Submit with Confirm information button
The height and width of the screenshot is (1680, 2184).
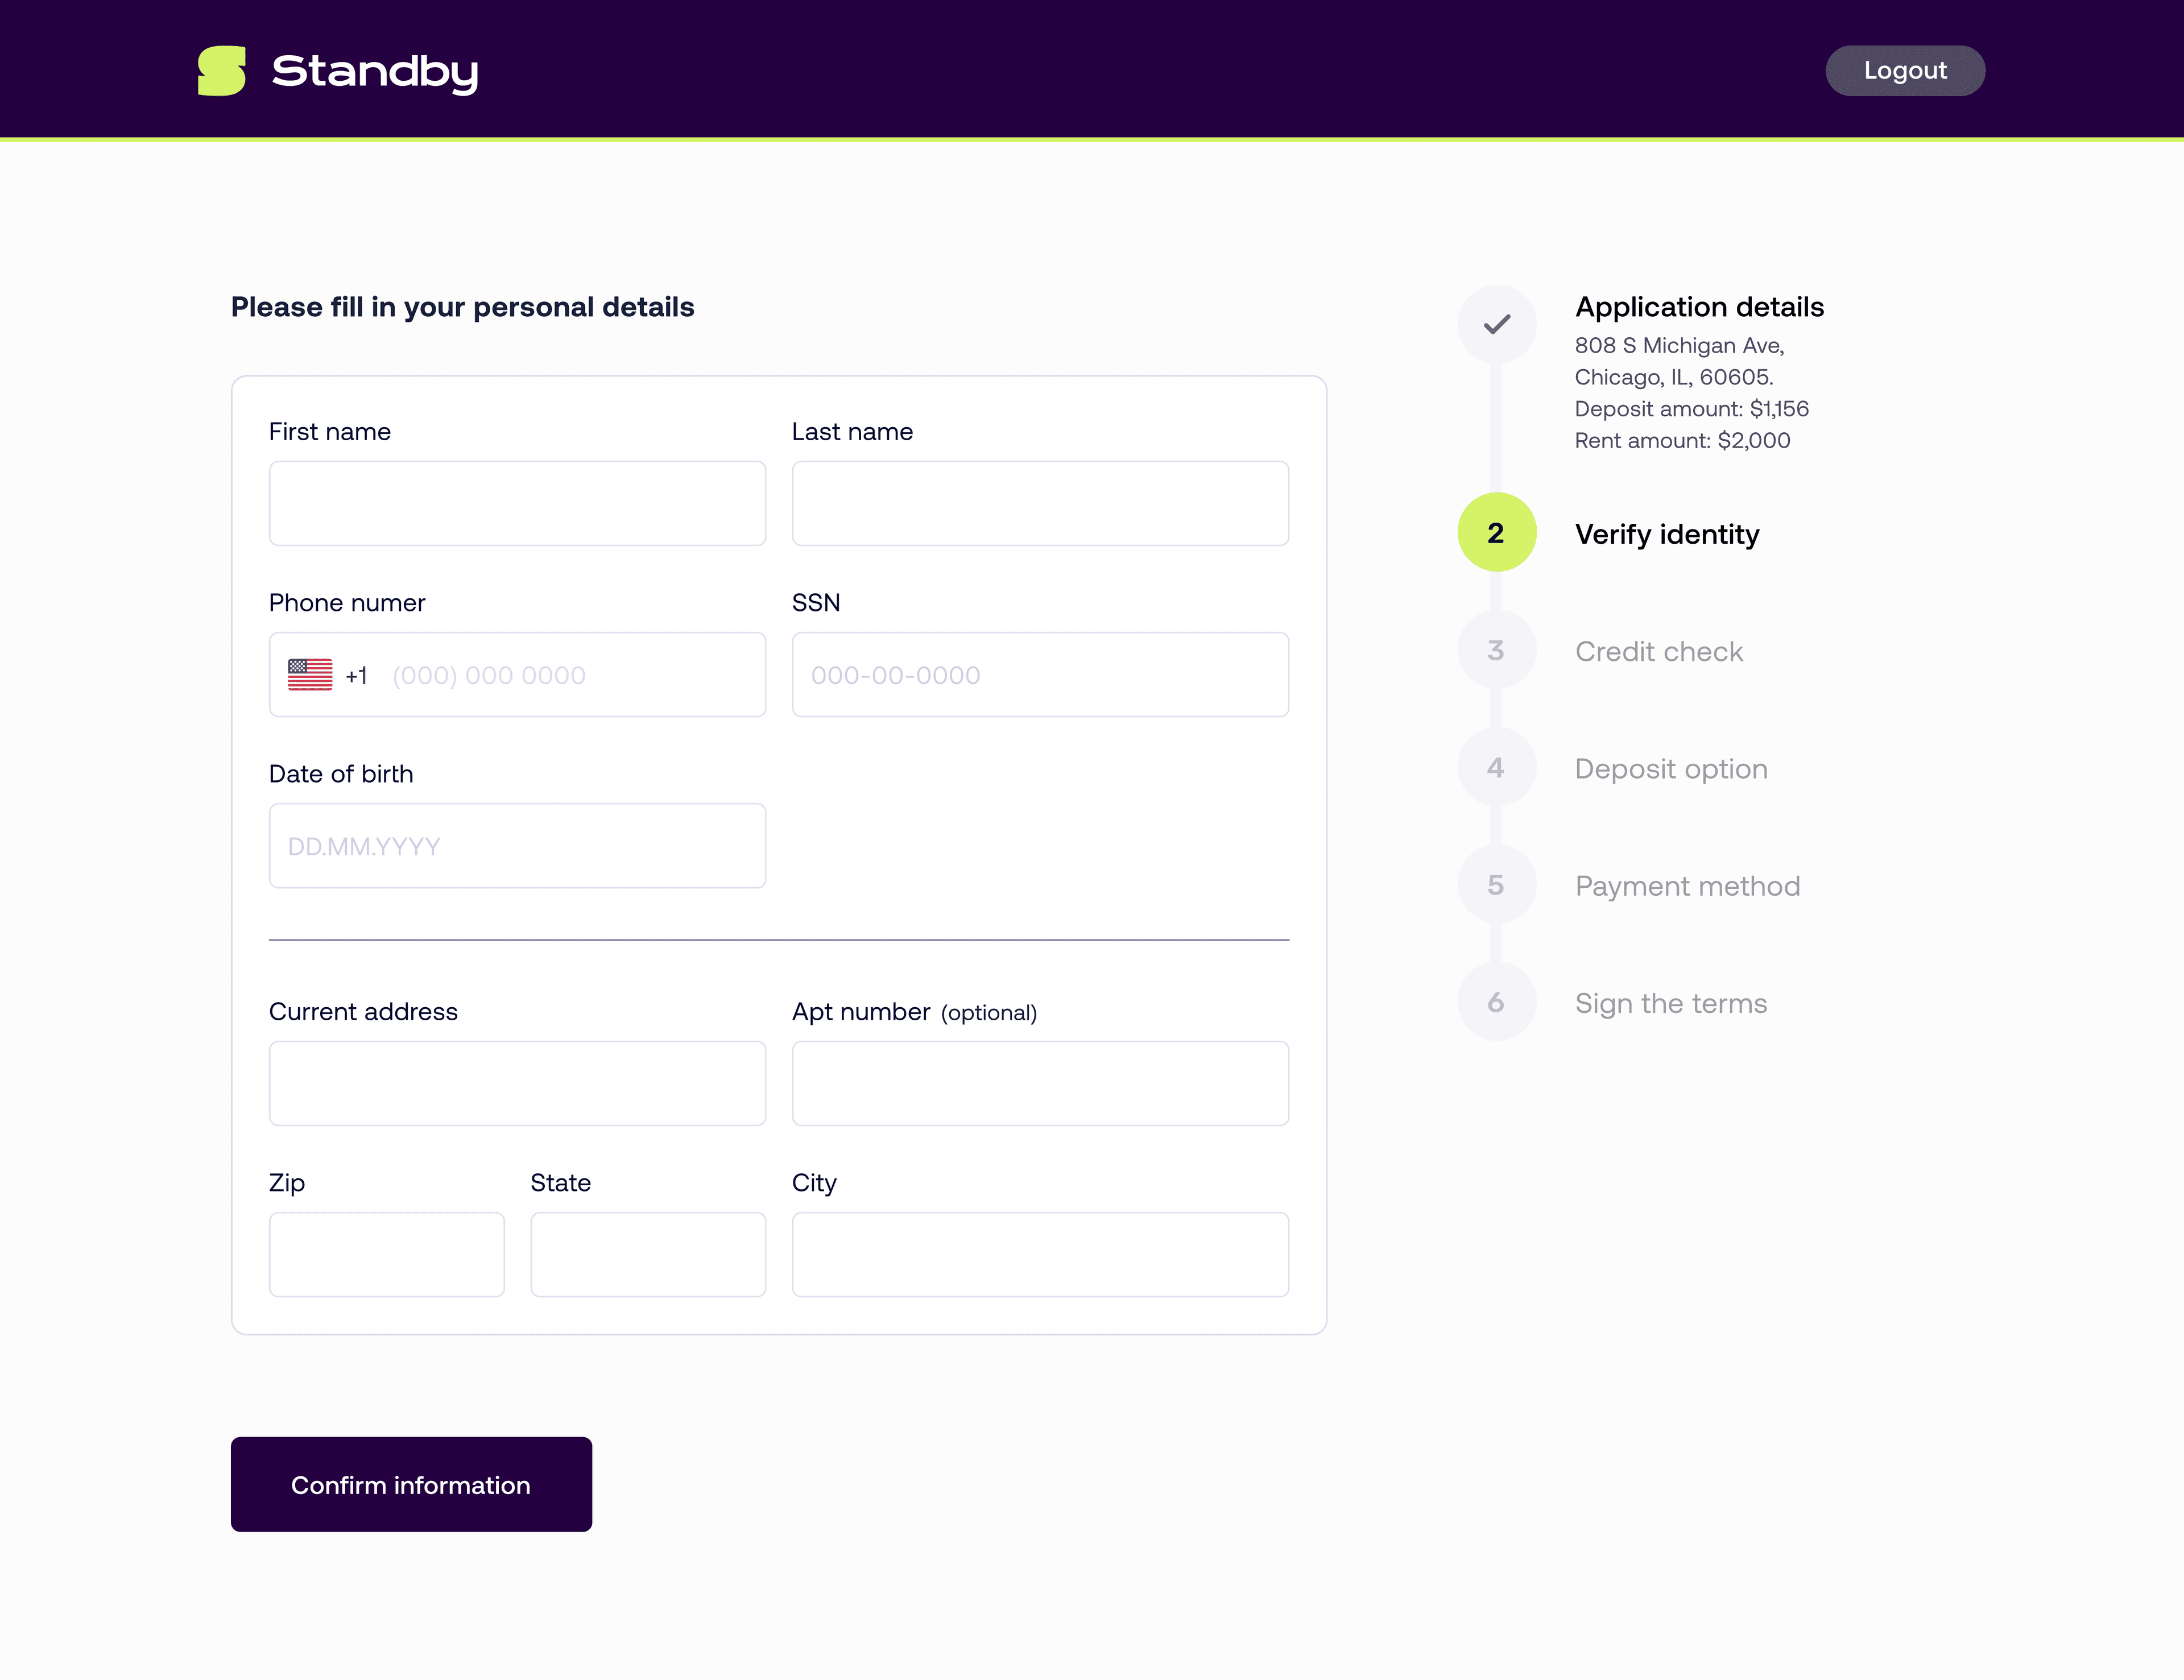tap(411, 1485)
